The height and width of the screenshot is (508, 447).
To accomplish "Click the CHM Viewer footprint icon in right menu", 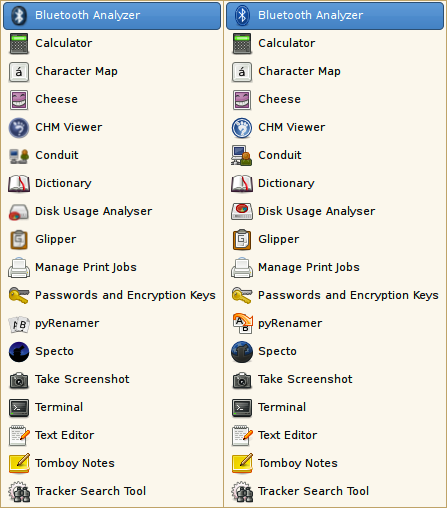I will tap(242, 128).
